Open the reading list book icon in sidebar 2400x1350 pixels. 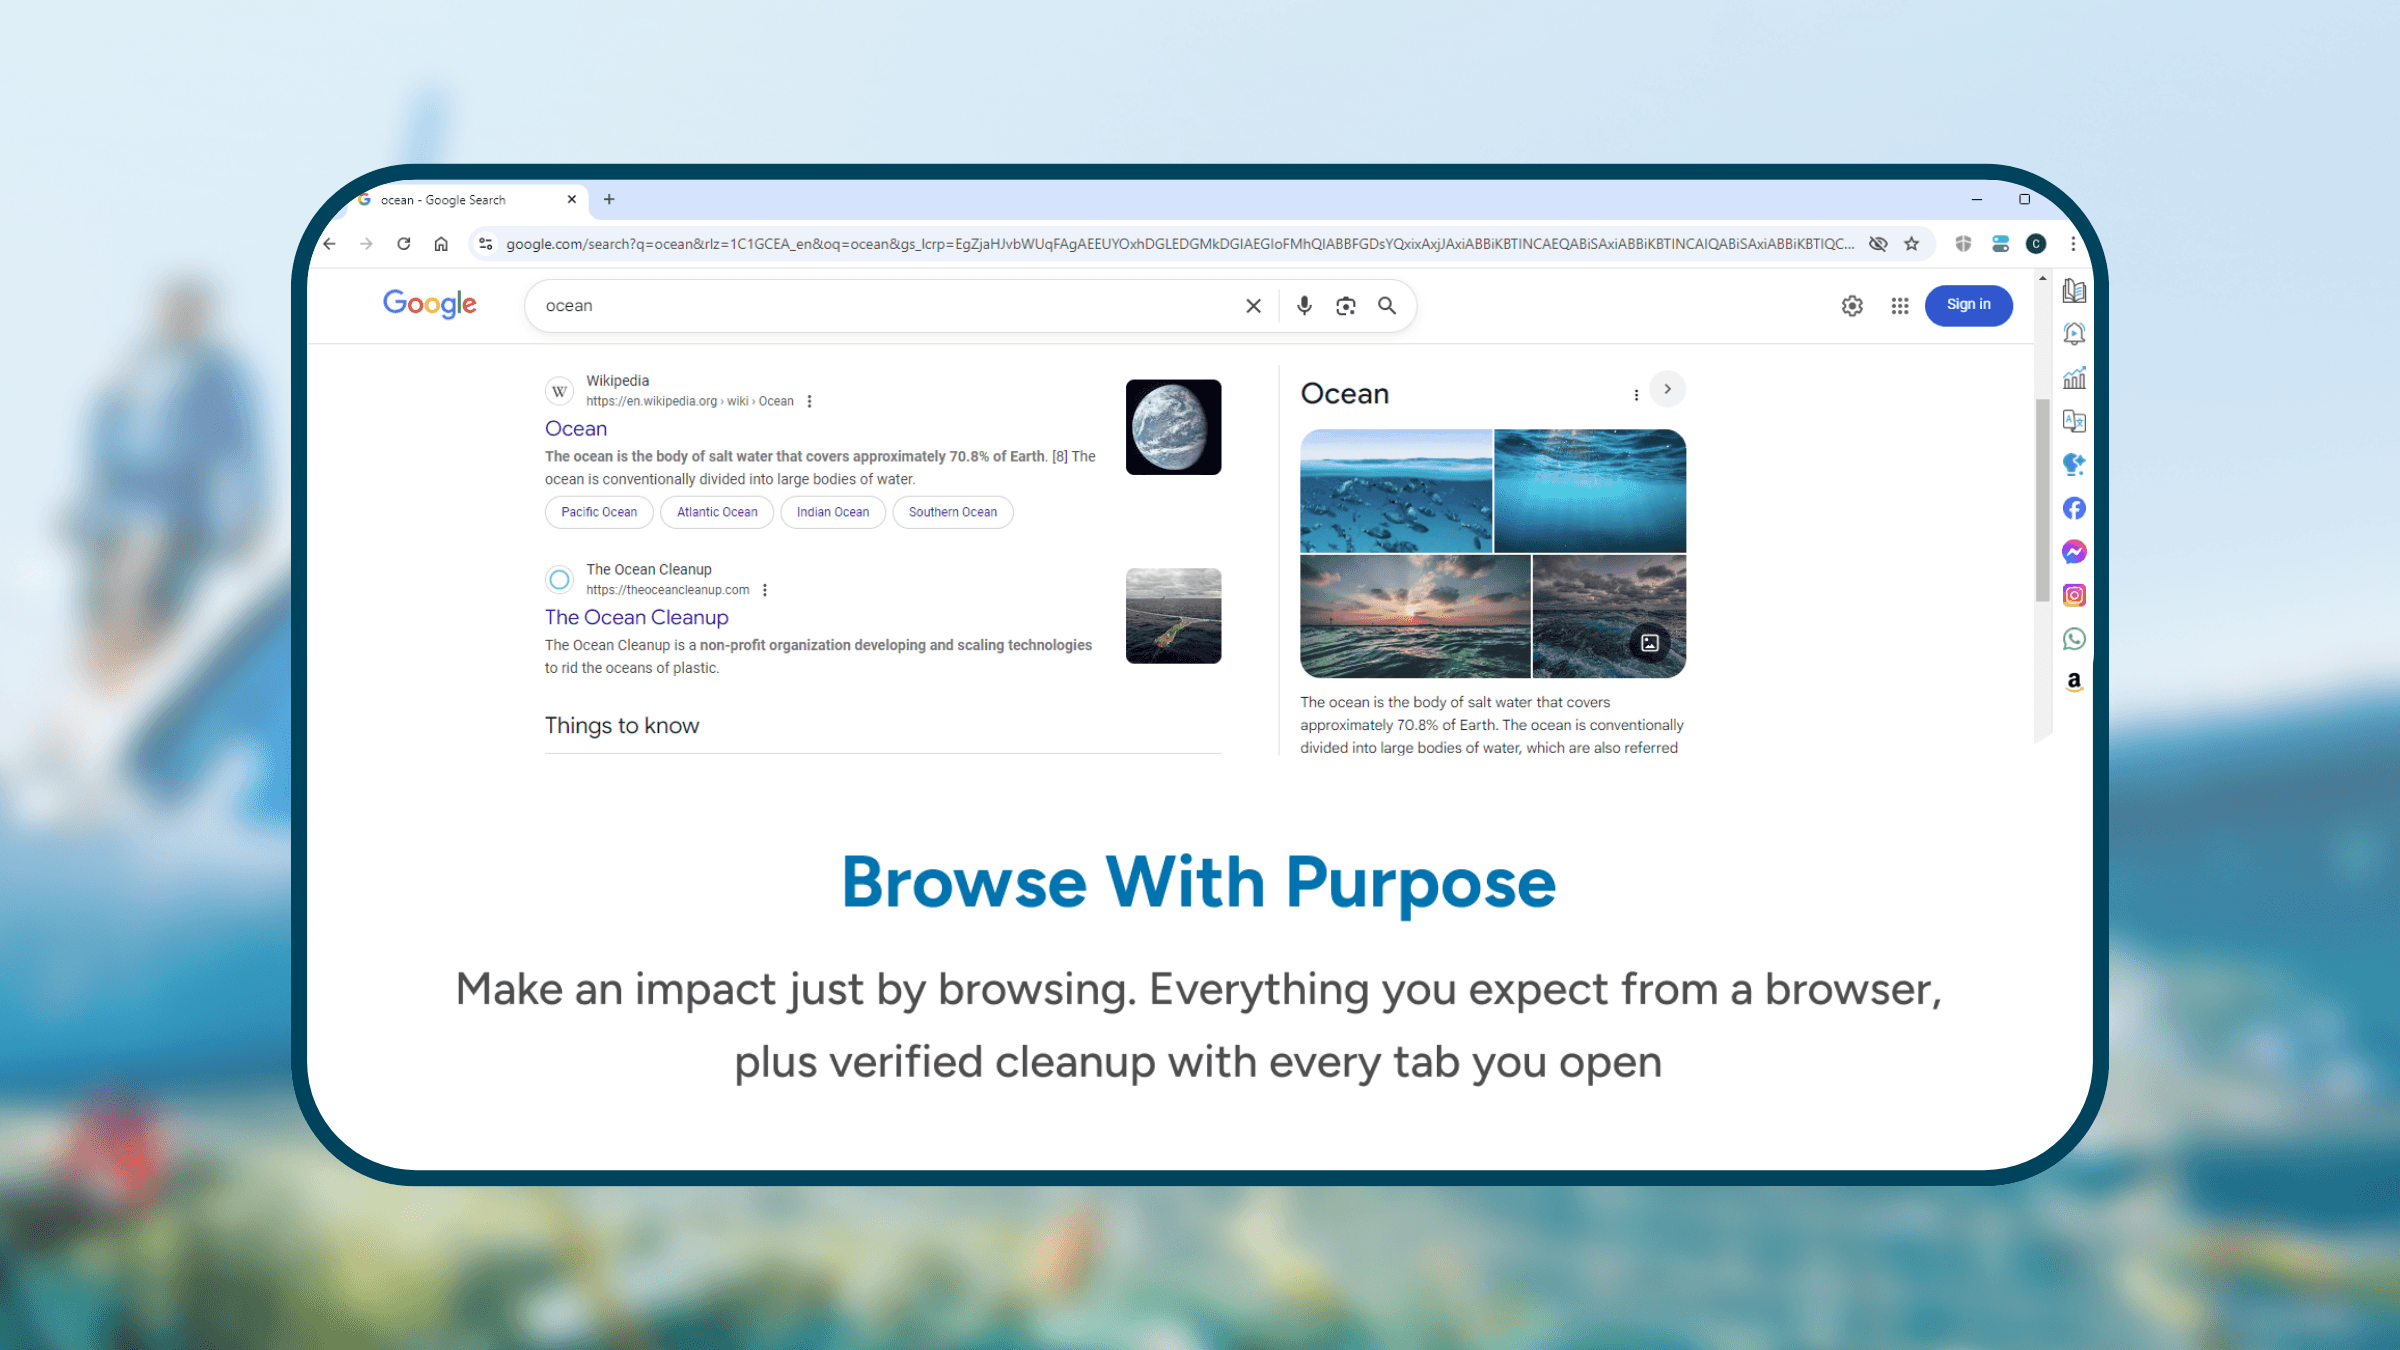[2074, 291]
